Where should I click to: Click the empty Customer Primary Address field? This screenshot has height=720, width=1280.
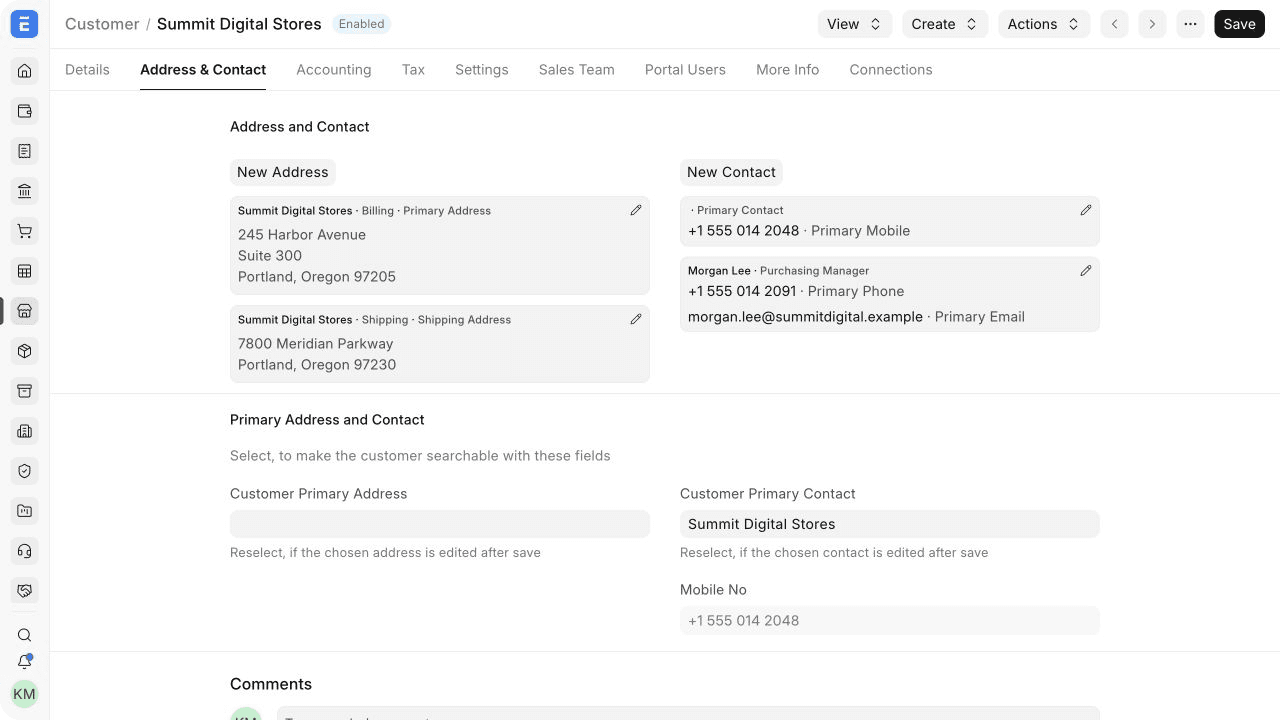[440, 524]
